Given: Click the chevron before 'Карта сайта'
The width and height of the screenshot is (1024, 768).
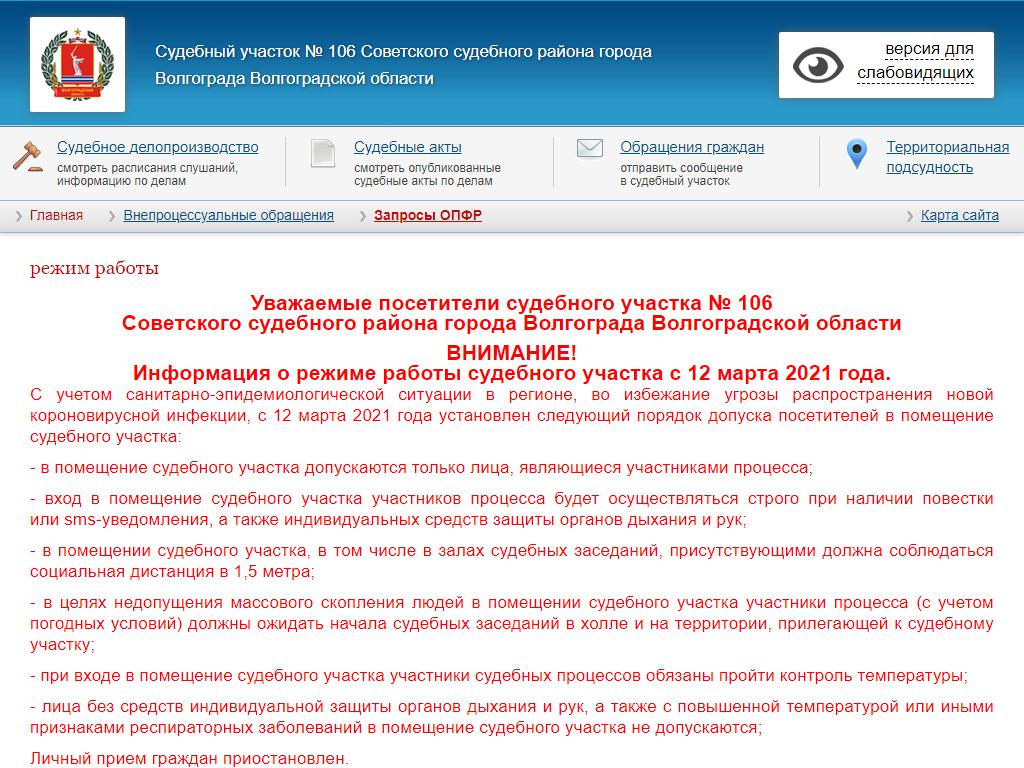Looking at the screenshot, I should [909, 216].
